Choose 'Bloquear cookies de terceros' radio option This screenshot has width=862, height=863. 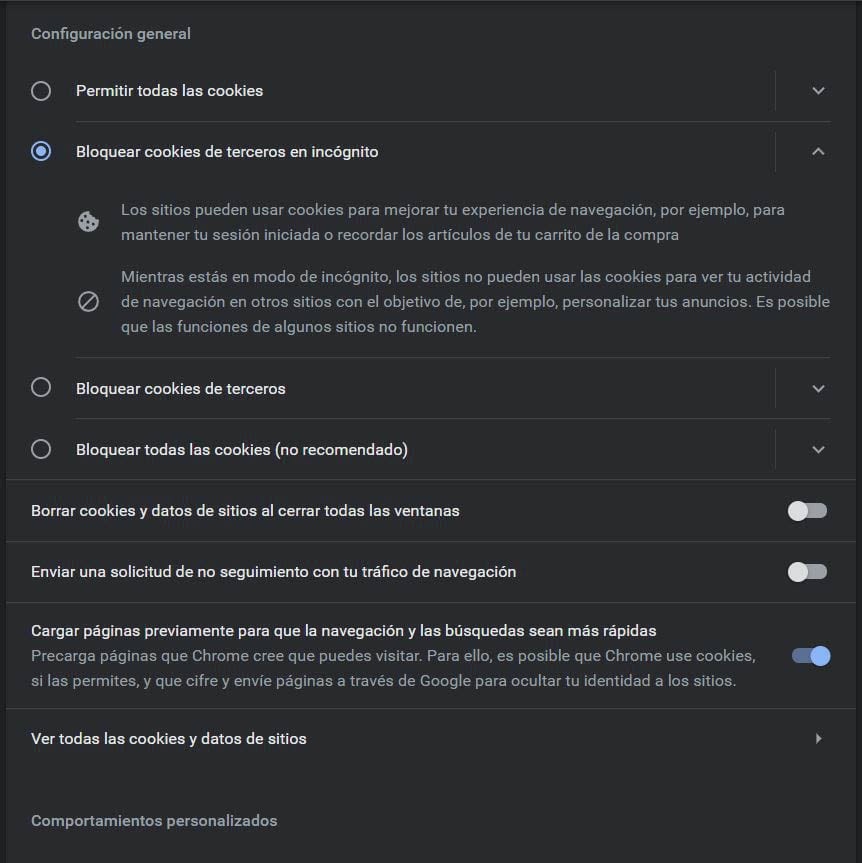point(41,388)
